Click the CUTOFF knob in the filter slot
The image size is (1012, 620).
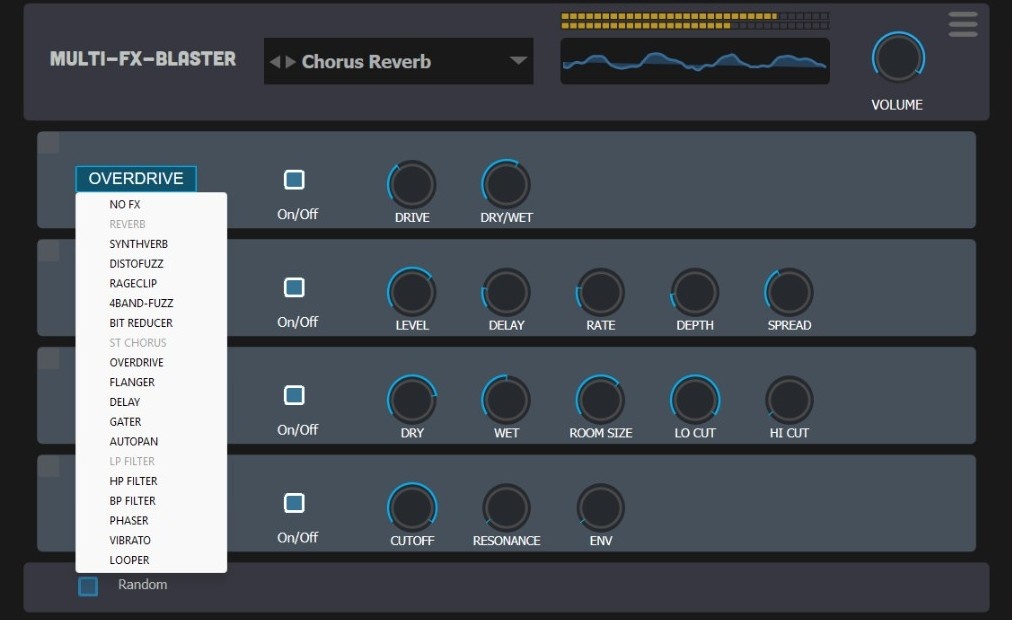pyautogui.click(x=411, y=507)
